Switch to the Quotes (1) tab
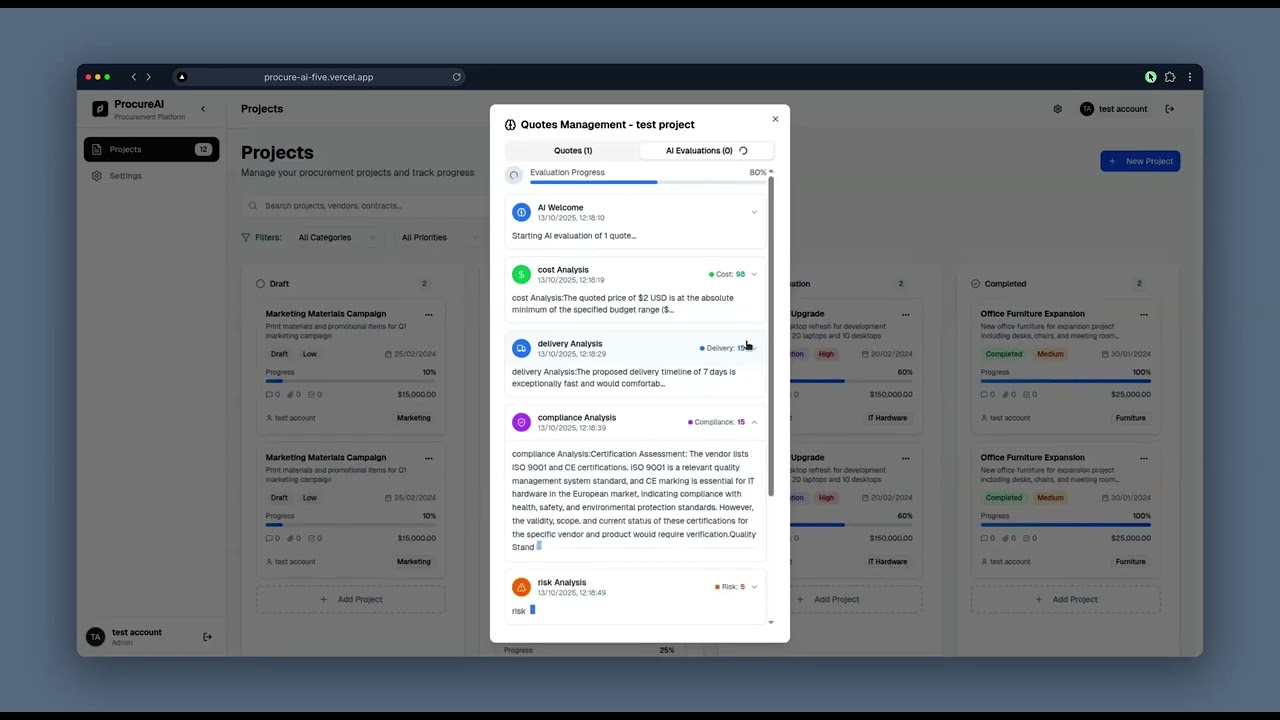 tap(573, 151)
